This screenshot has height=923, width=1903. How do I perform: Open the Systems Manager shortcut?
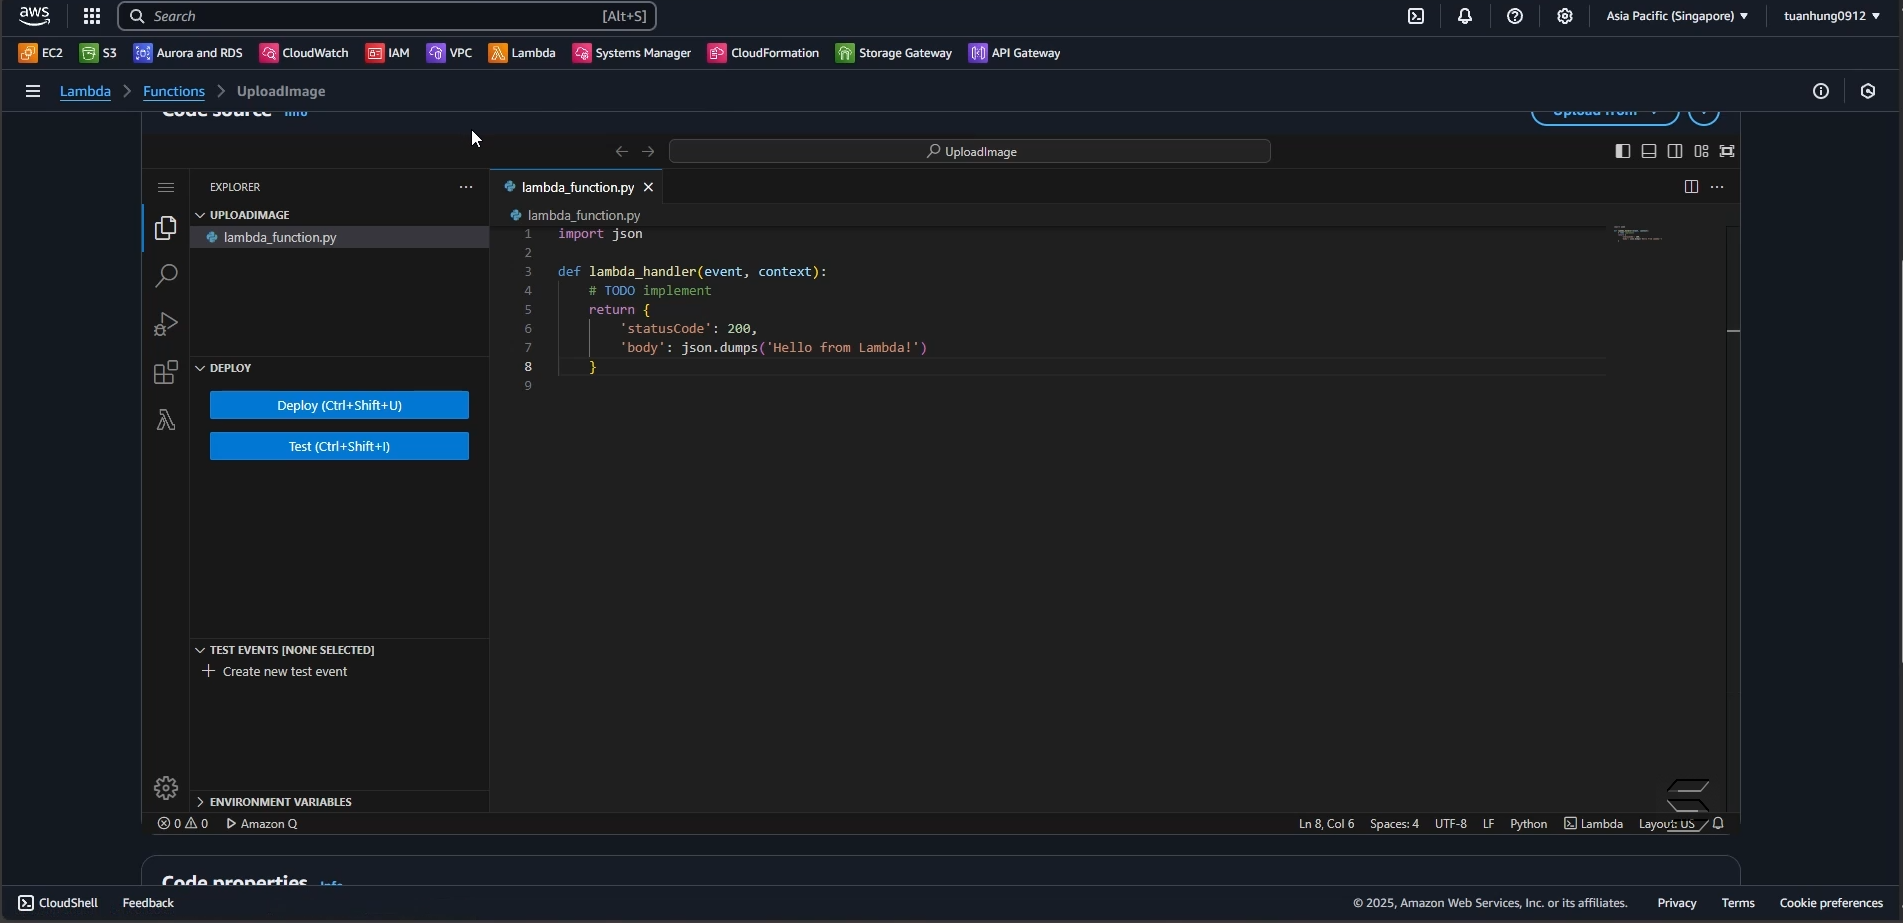(x=632, y=53)
